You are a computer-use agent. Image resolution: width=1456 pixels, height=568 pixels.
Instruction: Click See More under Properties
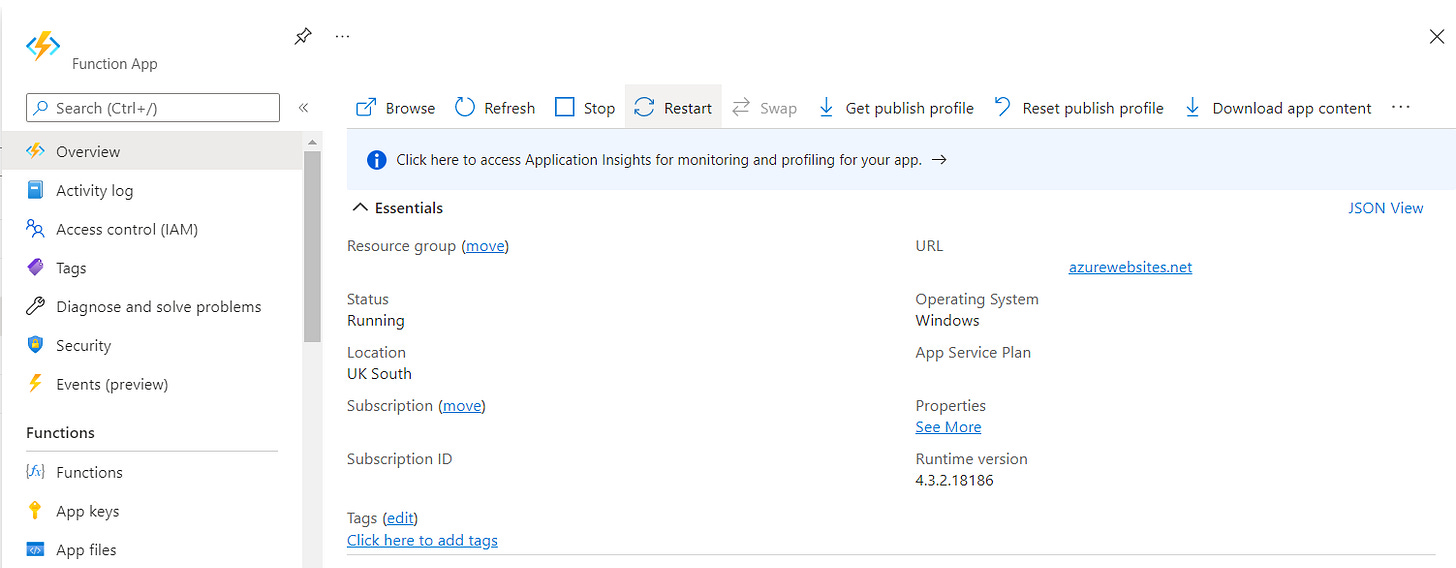pyautogui.click(x=948, y=427)
